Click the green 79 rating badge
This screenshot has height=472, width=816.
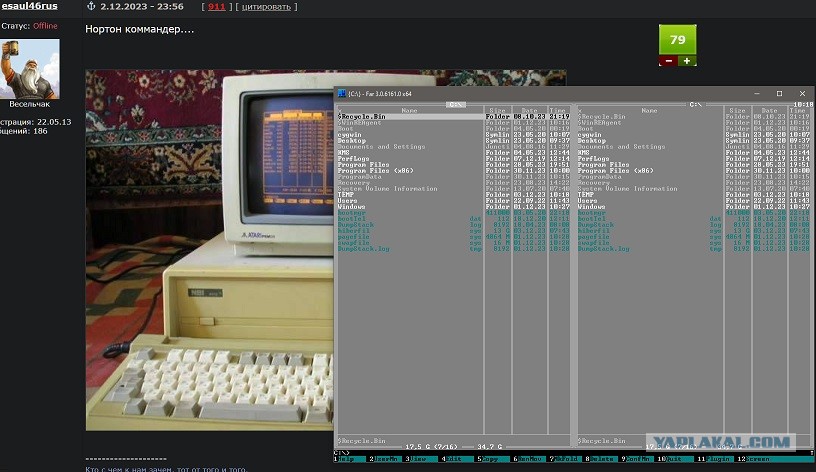click(x=678, y=40)
